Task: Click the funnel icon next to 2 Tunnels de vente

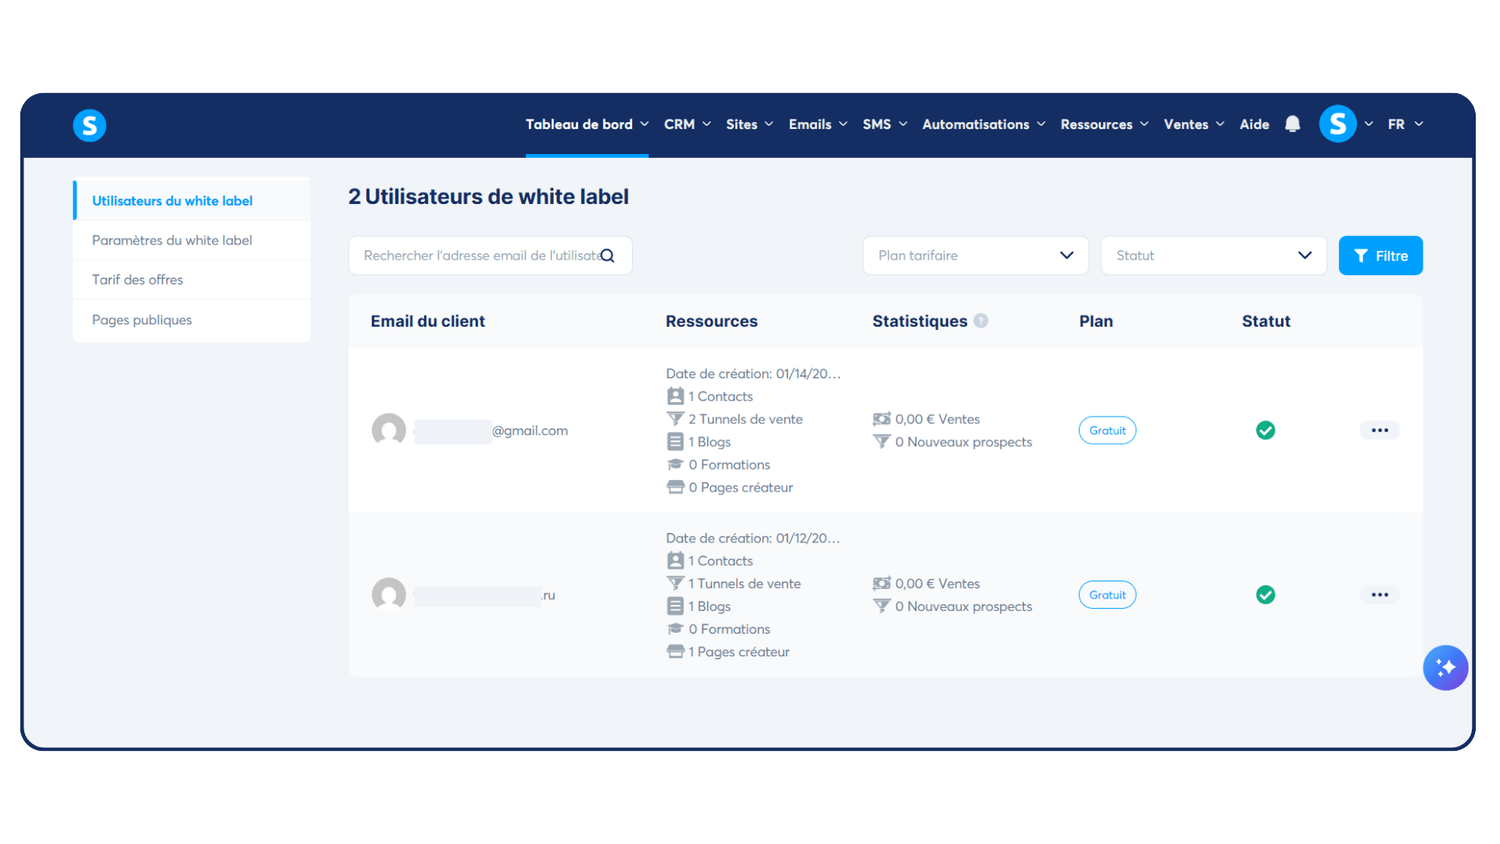Action: (676, 419)
